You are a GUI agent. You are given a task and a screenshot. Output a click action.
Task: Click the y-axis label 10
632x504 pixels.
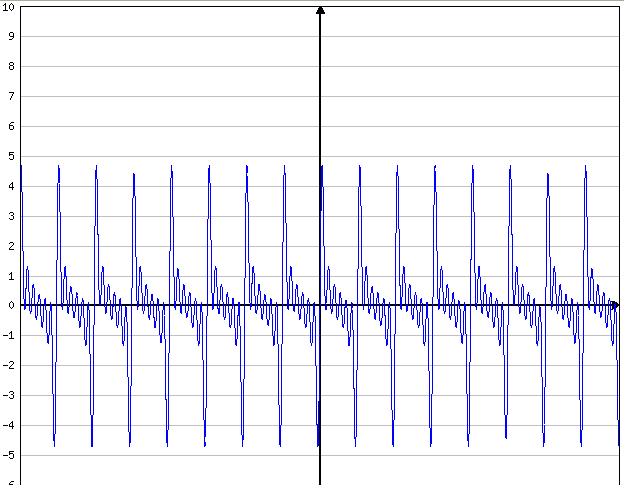8,7
